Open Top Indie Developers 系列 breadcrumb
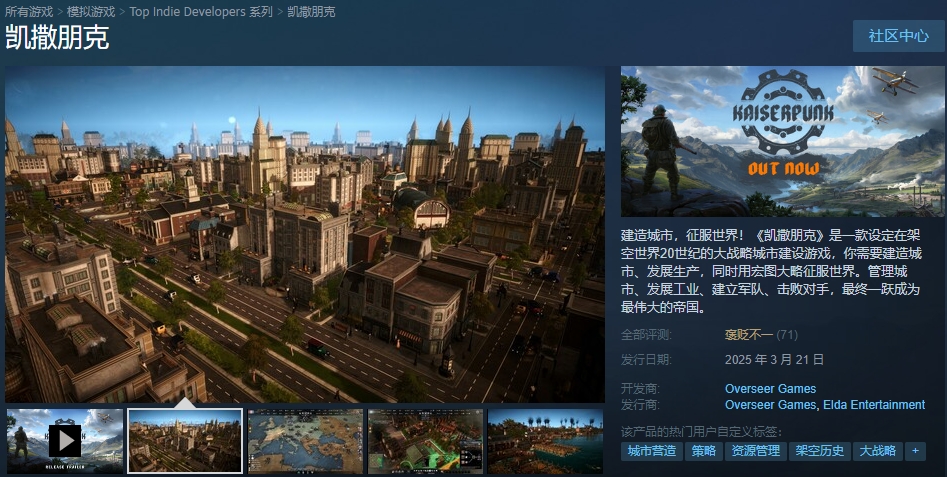947x477 pixels. [x=201, y=11]
